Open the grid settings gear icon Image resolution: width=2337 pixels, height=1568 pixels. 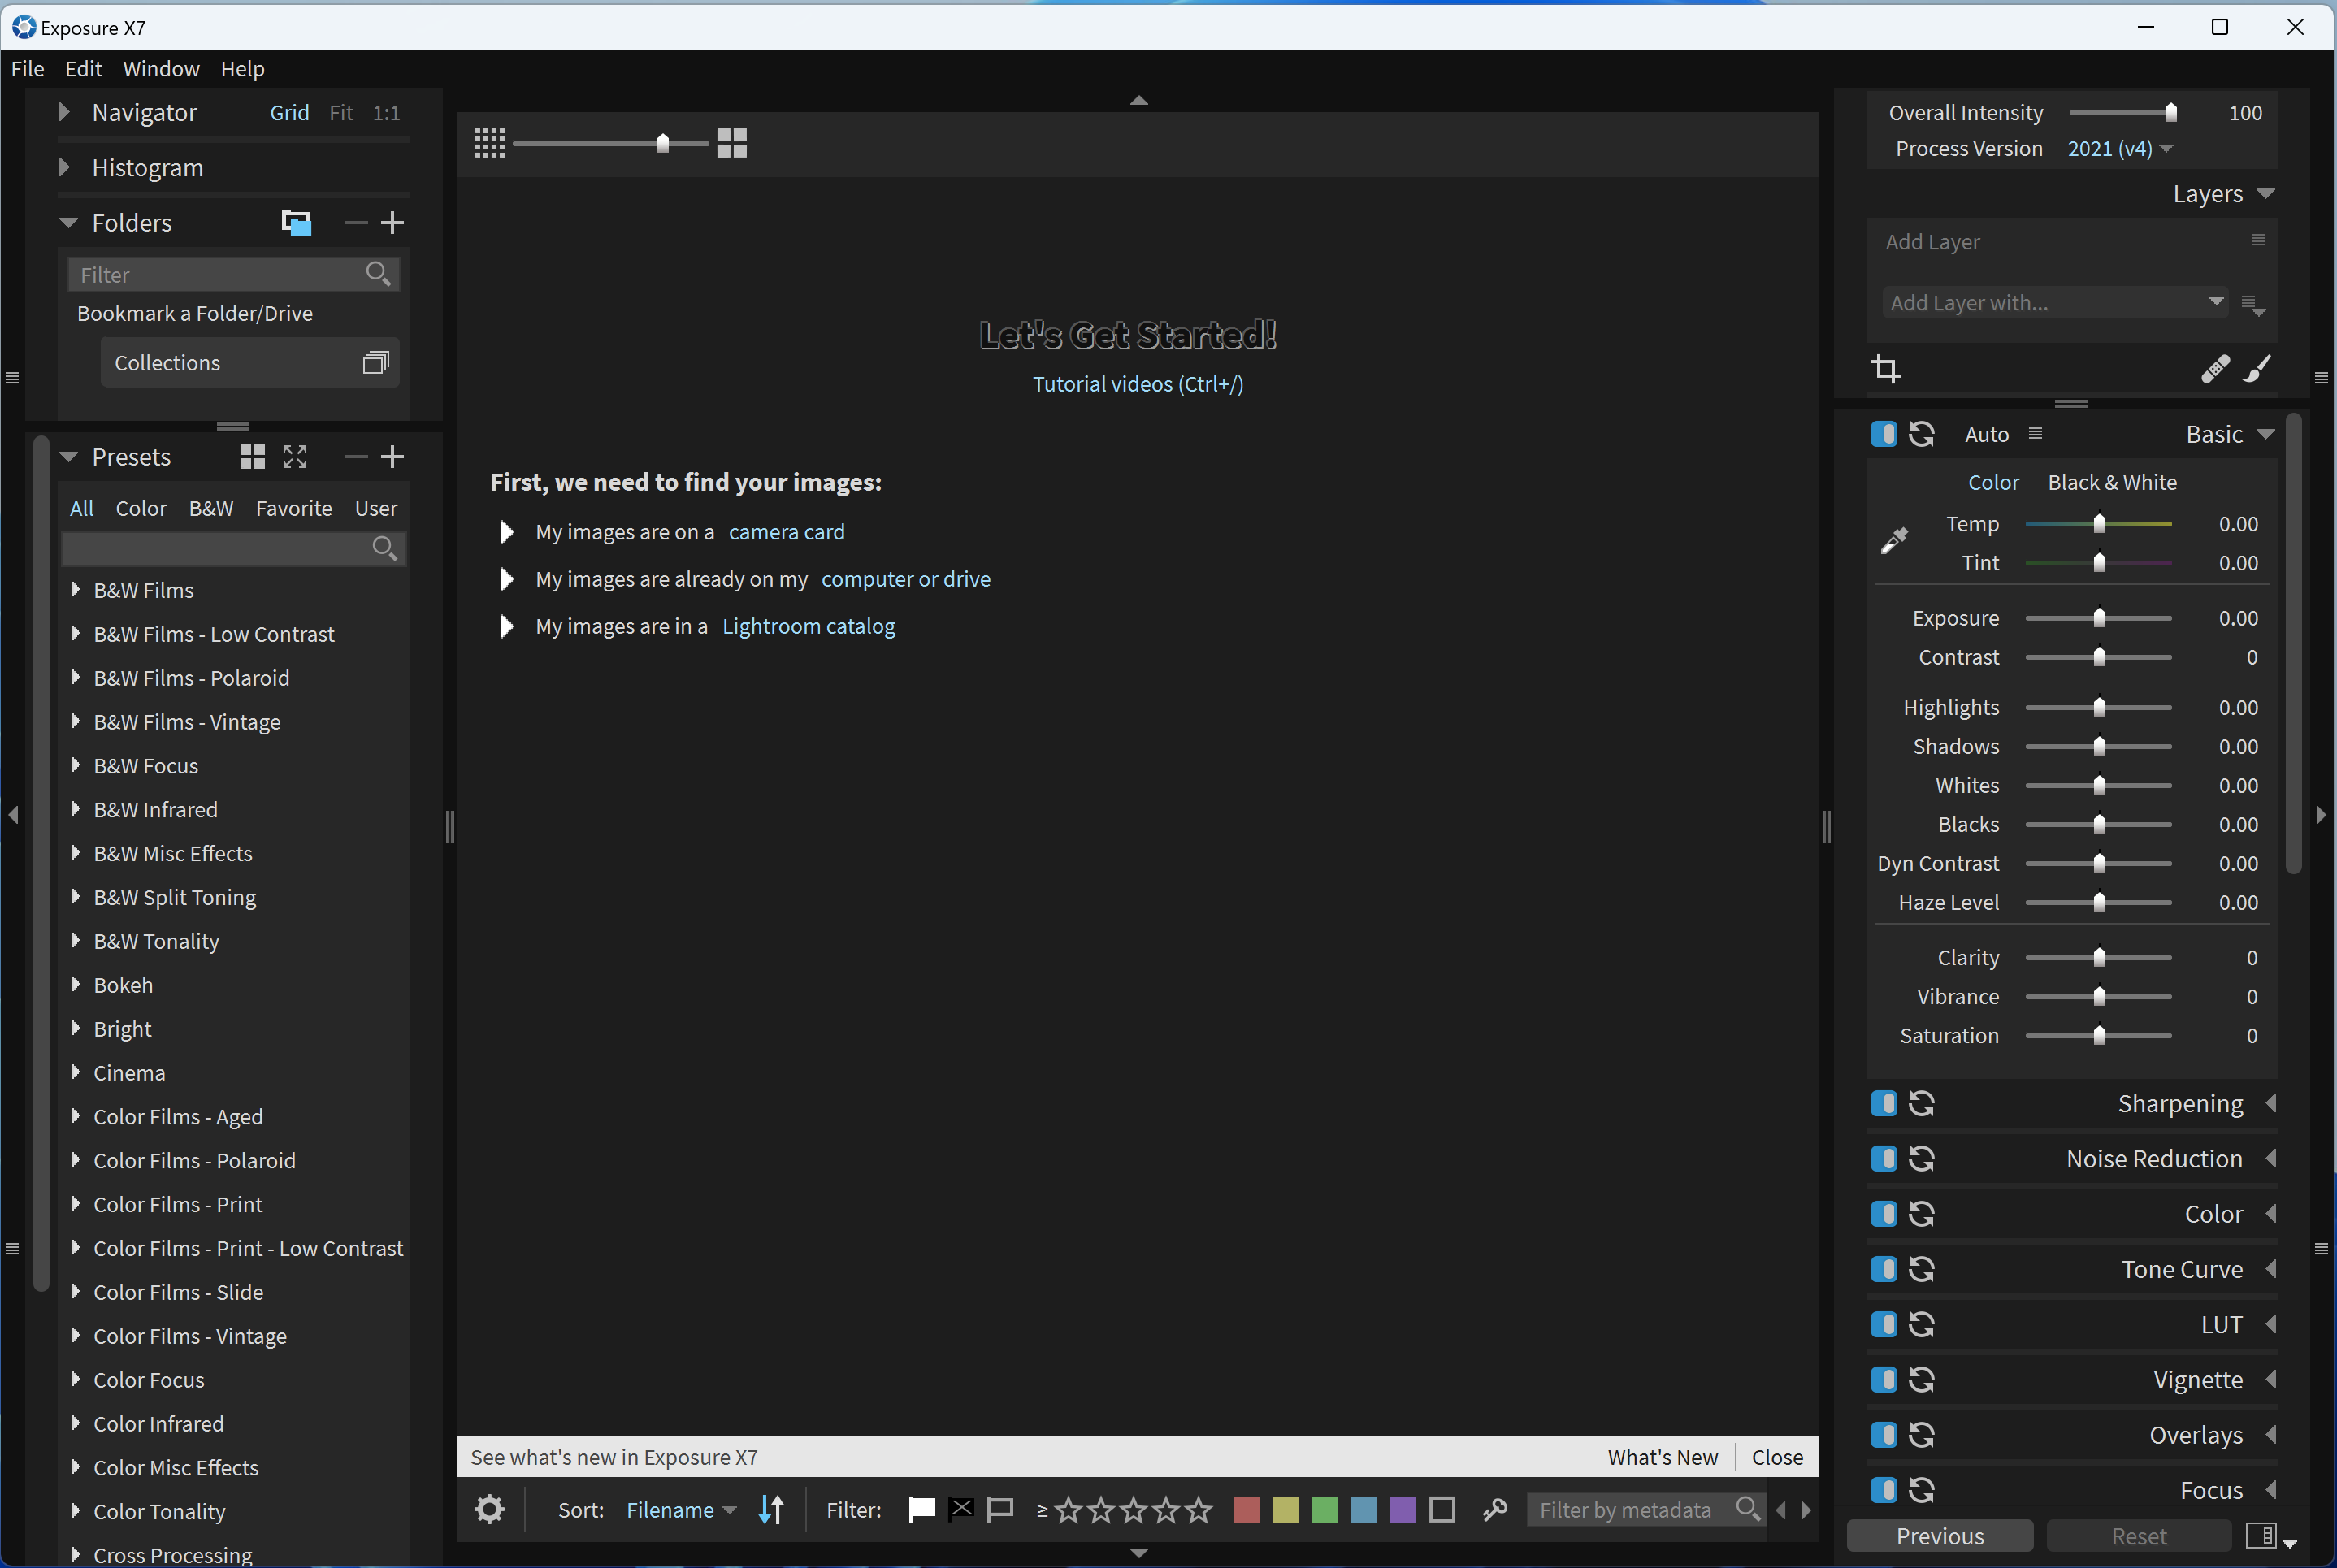[x=489, y=1509]
